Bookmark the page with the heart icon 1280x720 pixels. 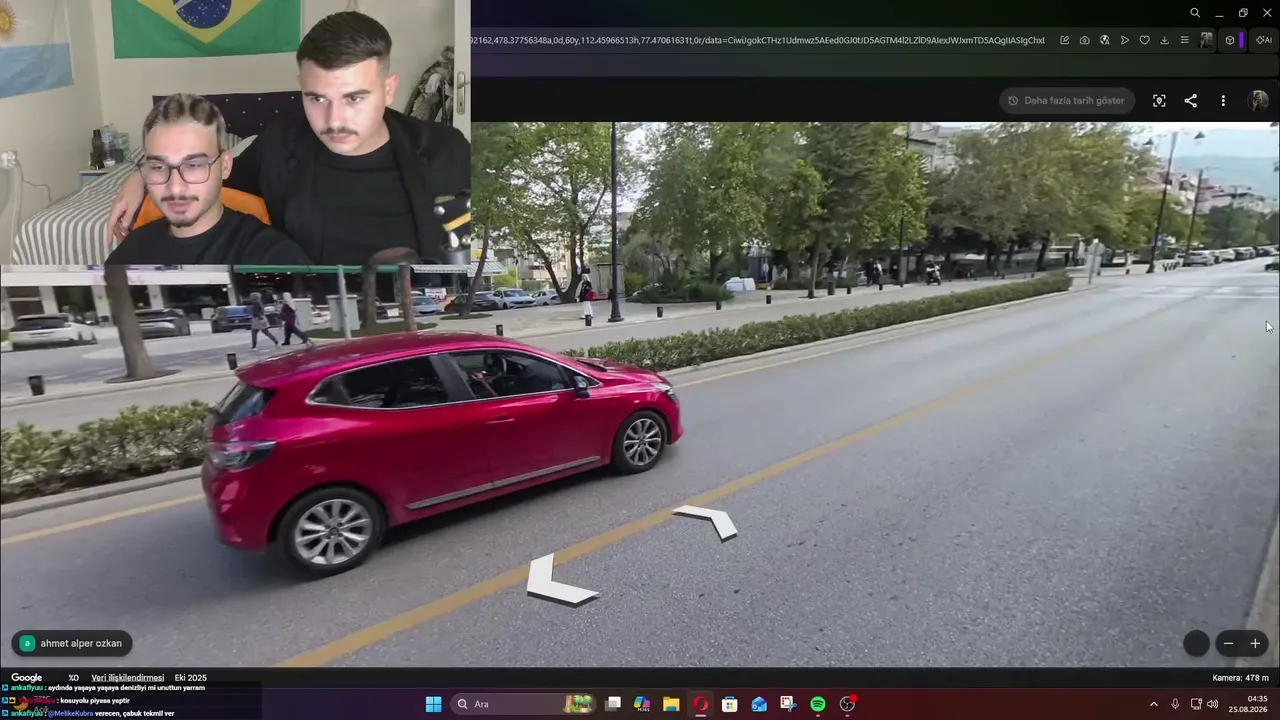coord(1145,40)
